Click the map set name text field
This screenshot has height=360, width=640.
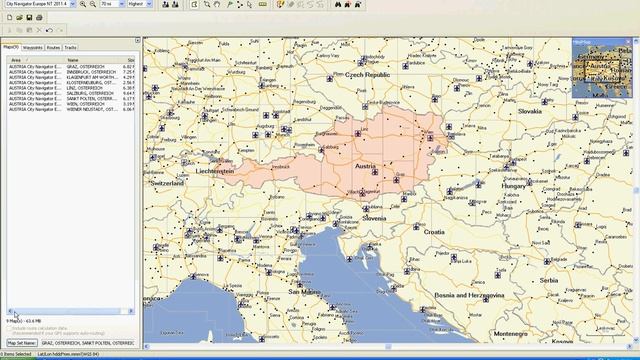(88, 343)
